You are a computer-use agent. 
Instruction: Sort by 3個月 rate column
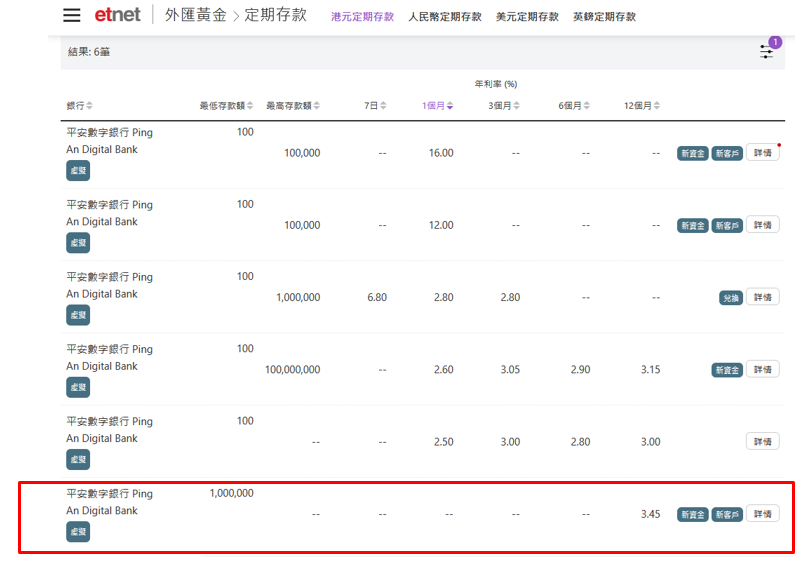(x=504, y=106)
